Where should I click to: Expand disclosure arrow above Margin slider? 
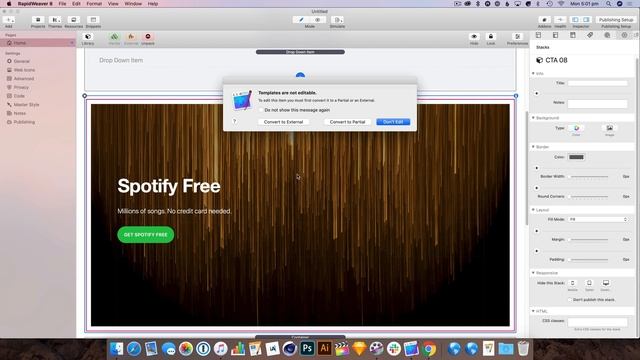(537, 231)
